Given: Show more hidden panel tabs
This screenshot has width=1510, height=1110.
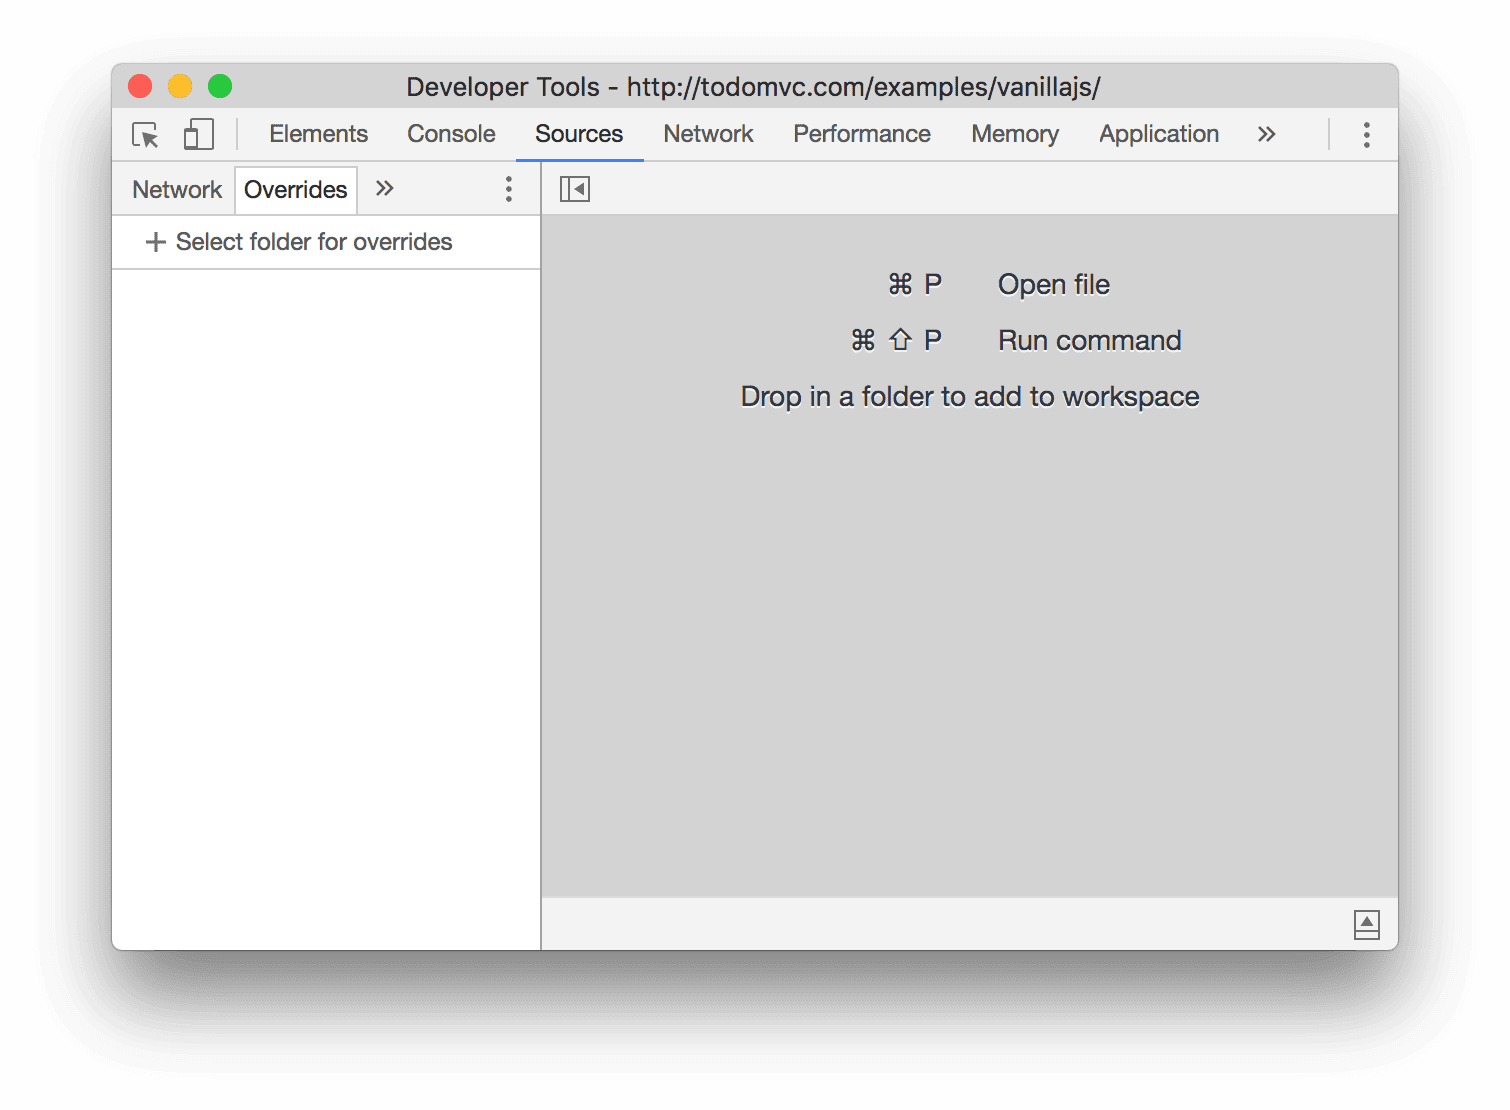Looking at the screenshot, I should click(1266, 134).
